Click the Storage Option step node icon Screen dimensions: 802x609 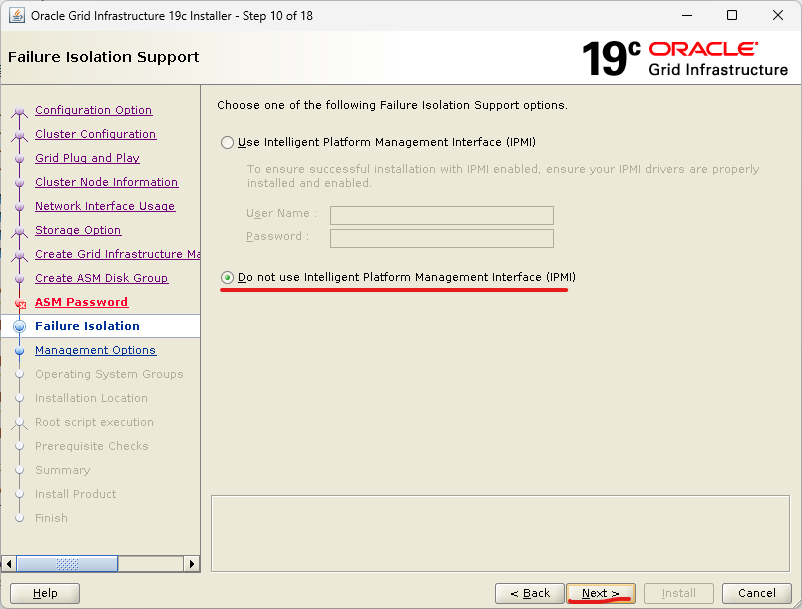pyautogui.click(x=19, y=231)
